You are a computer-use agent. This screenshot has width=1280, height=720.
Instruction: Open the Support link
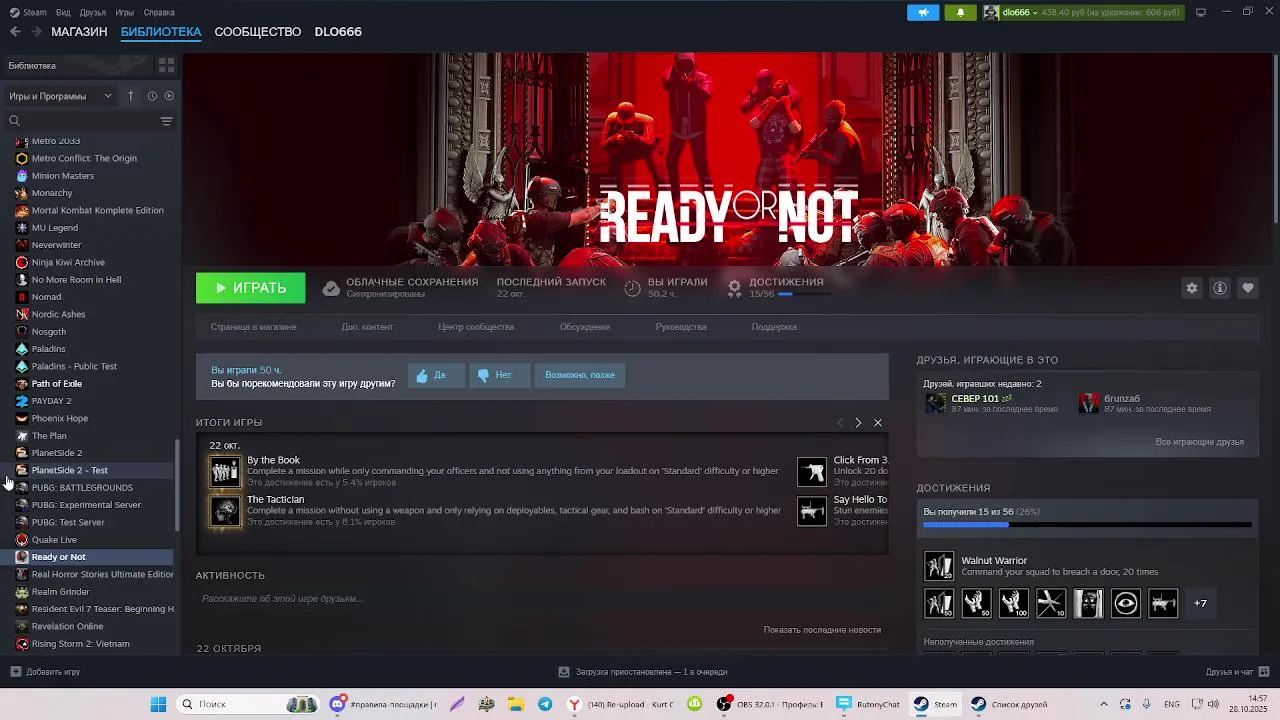click(774, 327)
